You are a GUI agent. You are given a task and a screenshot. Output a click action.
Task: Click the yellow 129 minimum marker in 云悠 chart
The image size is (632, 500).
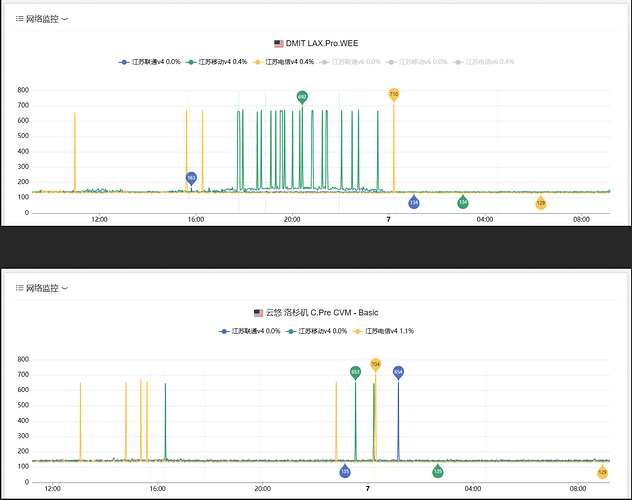[x=602, y=472]
